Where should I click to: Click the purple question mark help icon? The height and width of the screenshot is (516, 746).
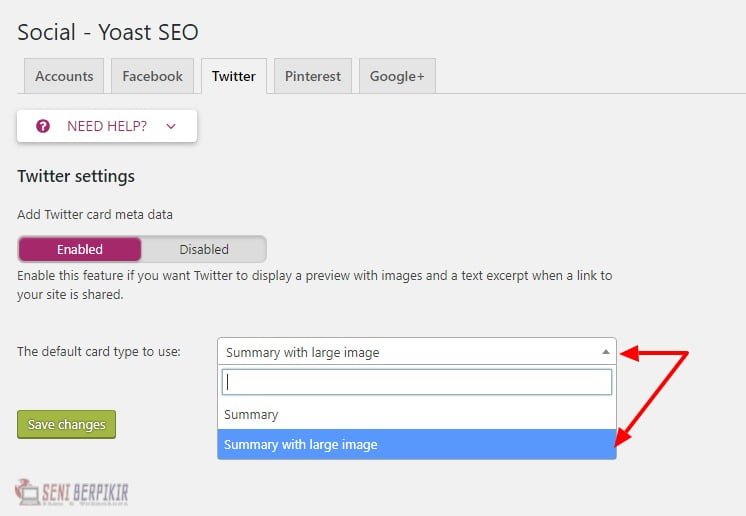click(43, 126)
